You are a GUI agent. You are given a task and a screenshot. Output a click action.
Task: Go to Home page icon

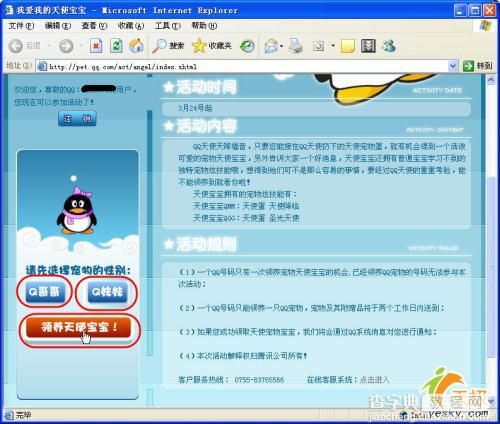pyautogui.click(x=136, y=46)
